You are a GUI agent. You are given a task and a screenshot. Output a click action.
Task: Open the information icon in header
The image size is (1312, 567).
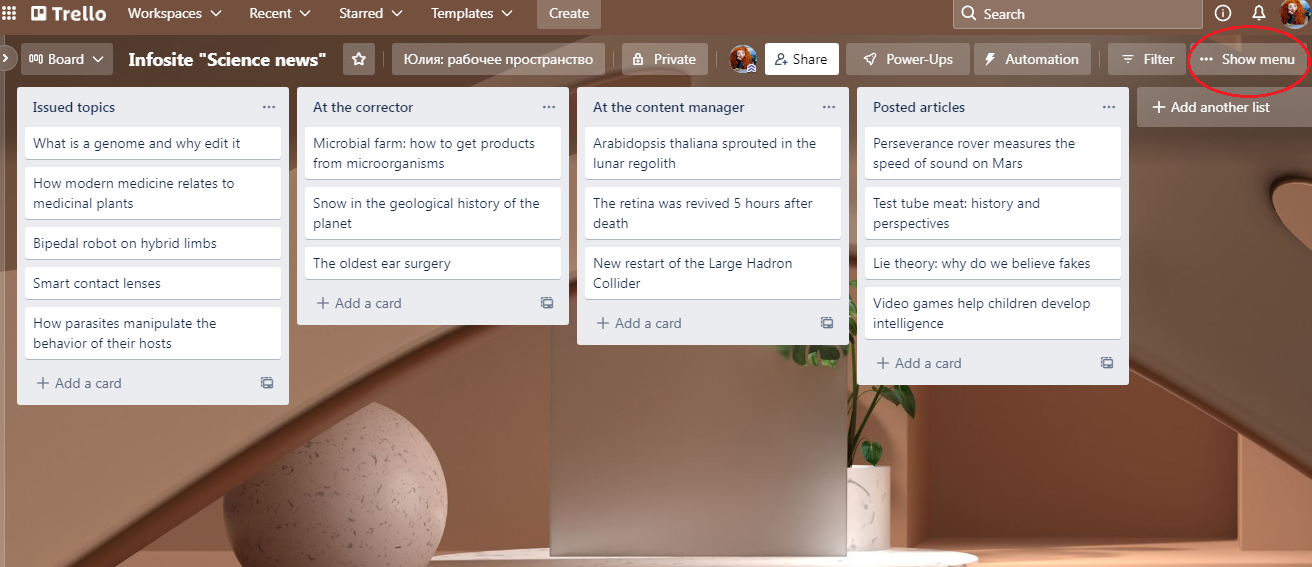(1222, 14)
